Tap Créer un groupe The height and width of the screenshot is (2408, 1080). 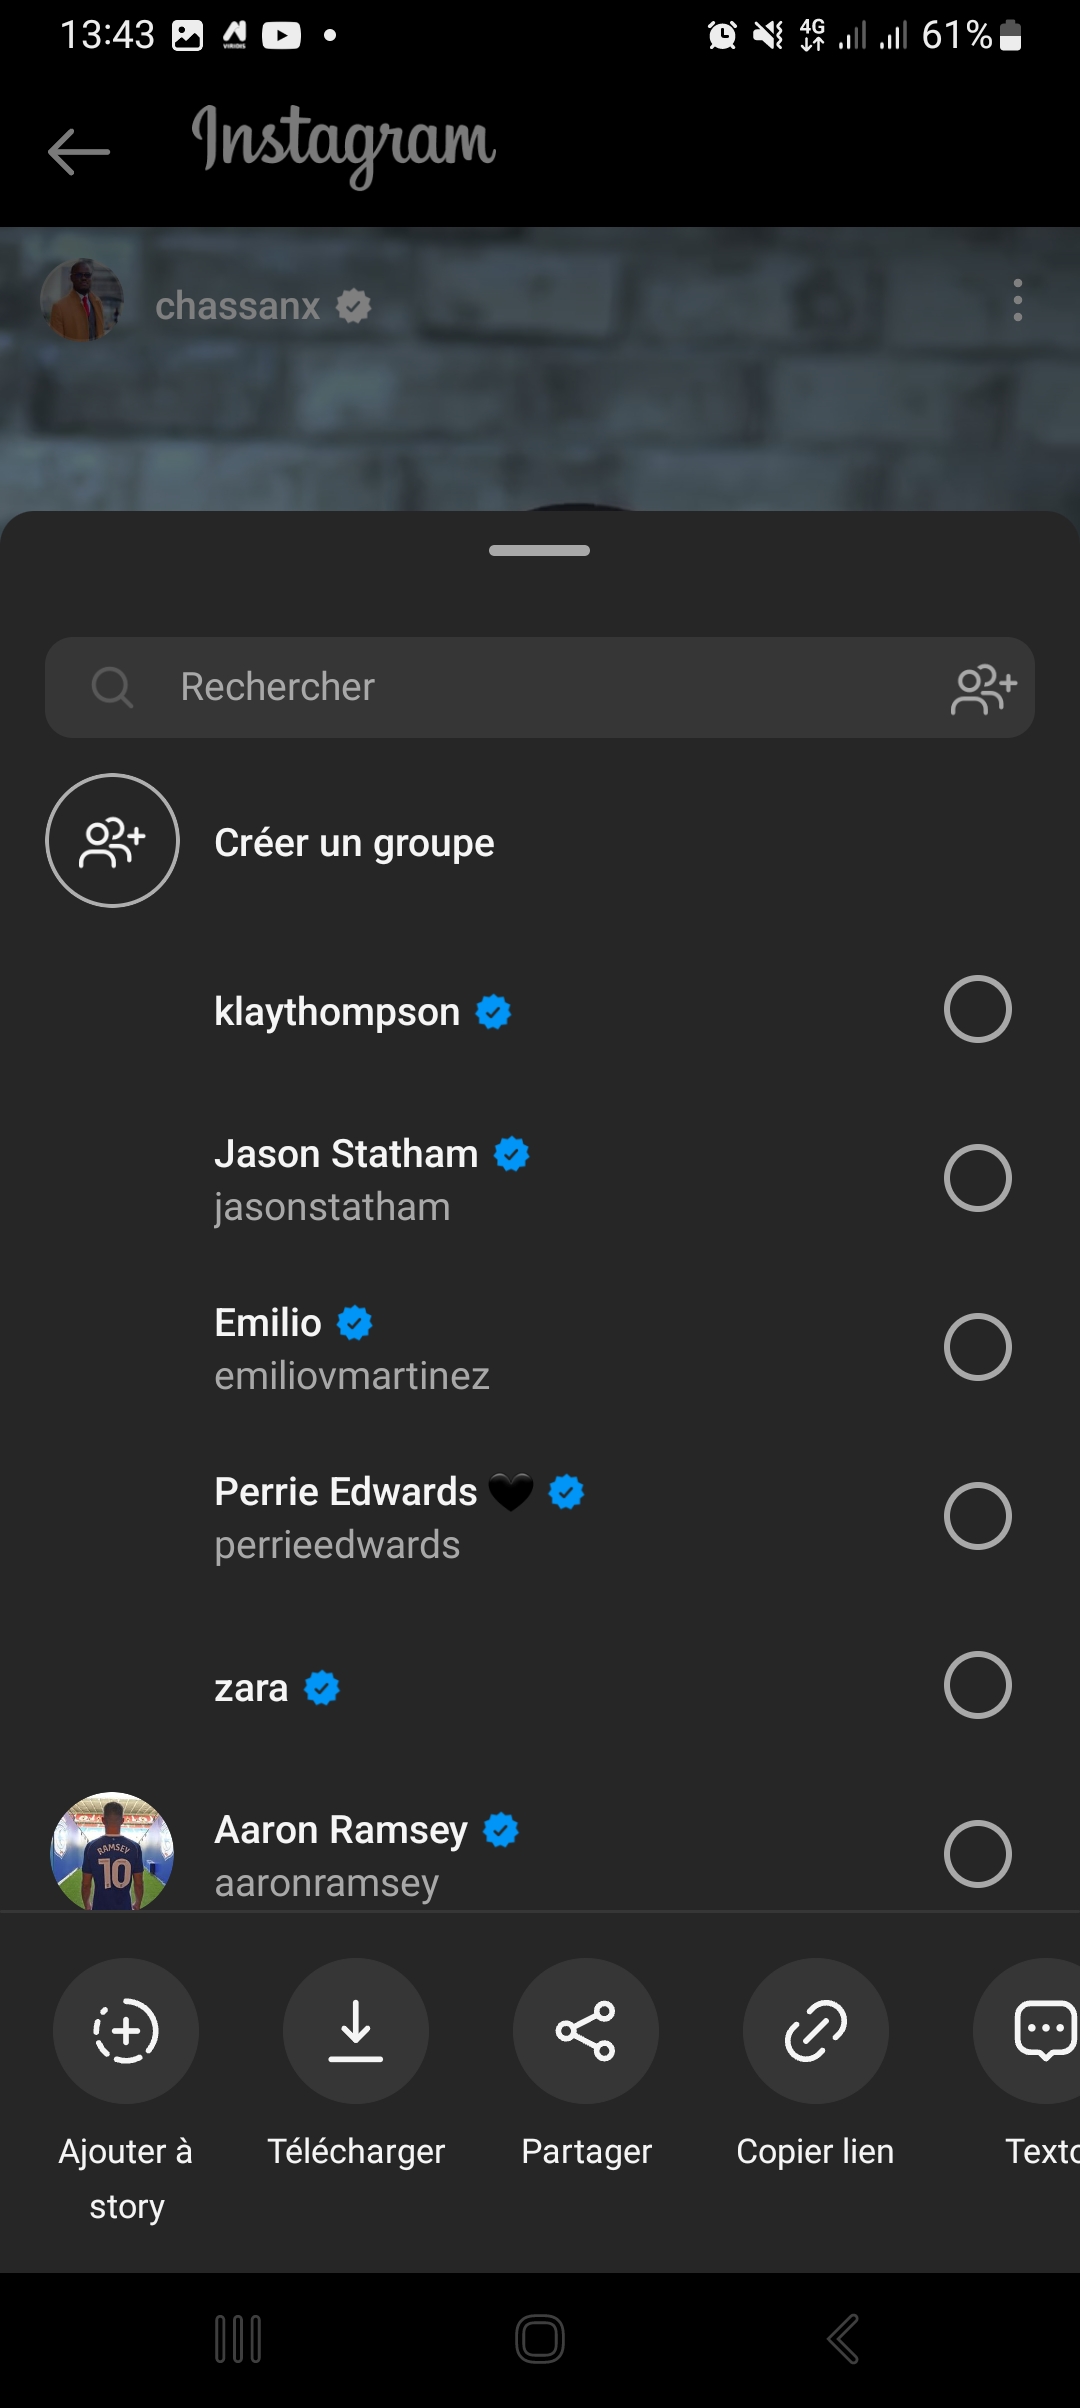click(x=354, y=843)
